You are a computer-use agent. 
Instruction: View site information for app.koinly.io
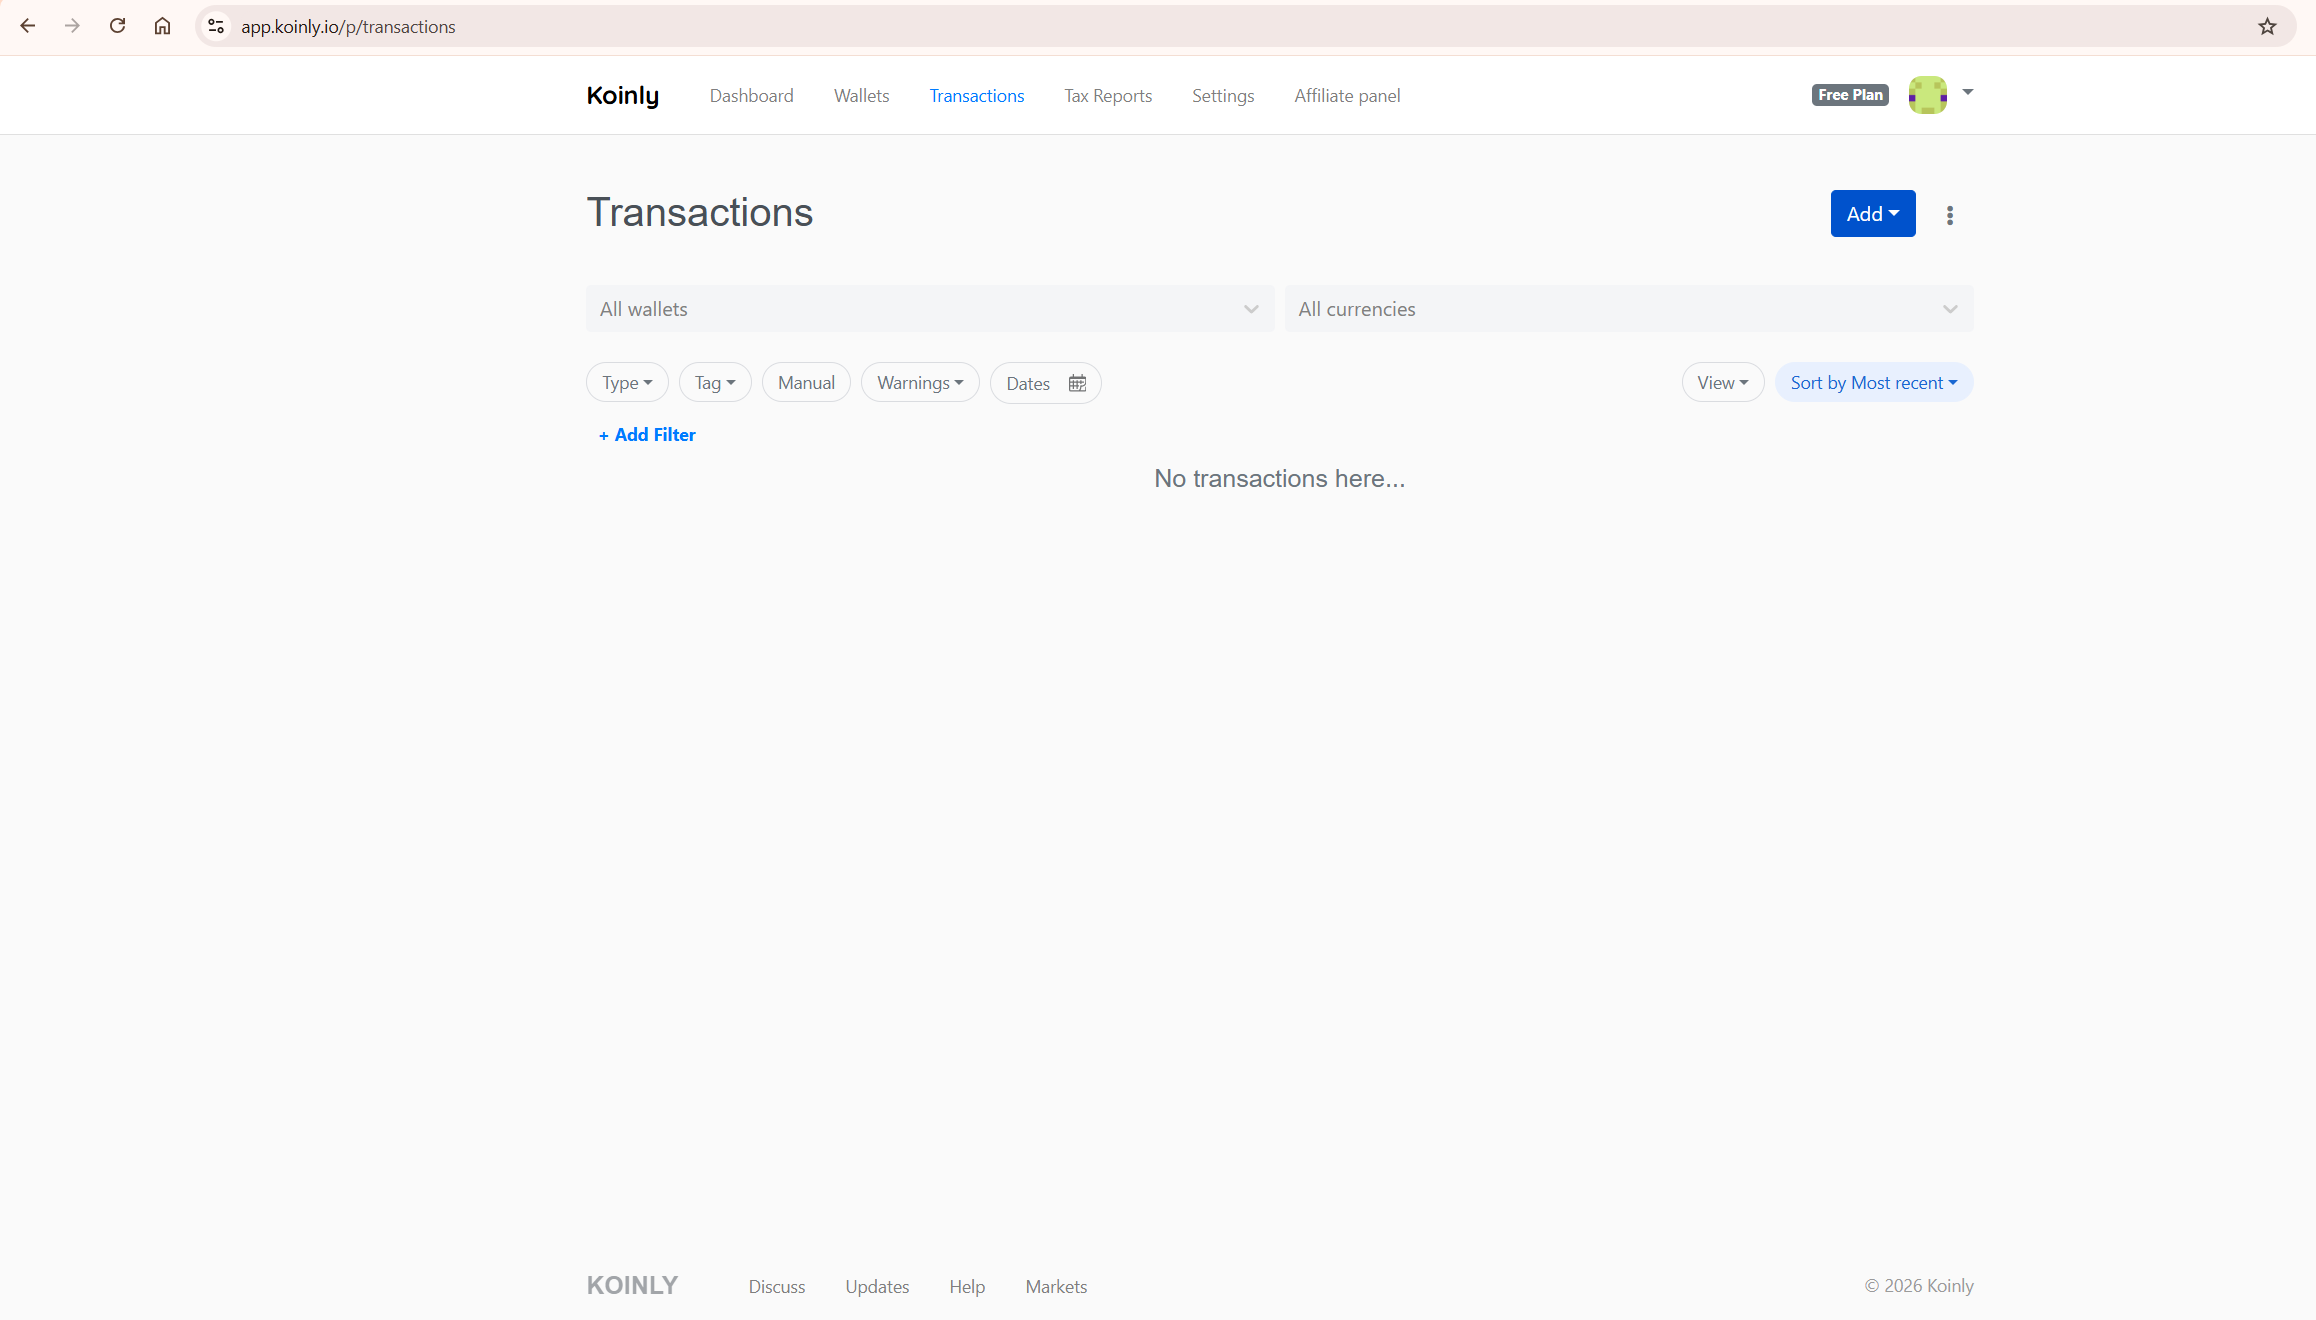pyautogui.click(x=215, y=26)
